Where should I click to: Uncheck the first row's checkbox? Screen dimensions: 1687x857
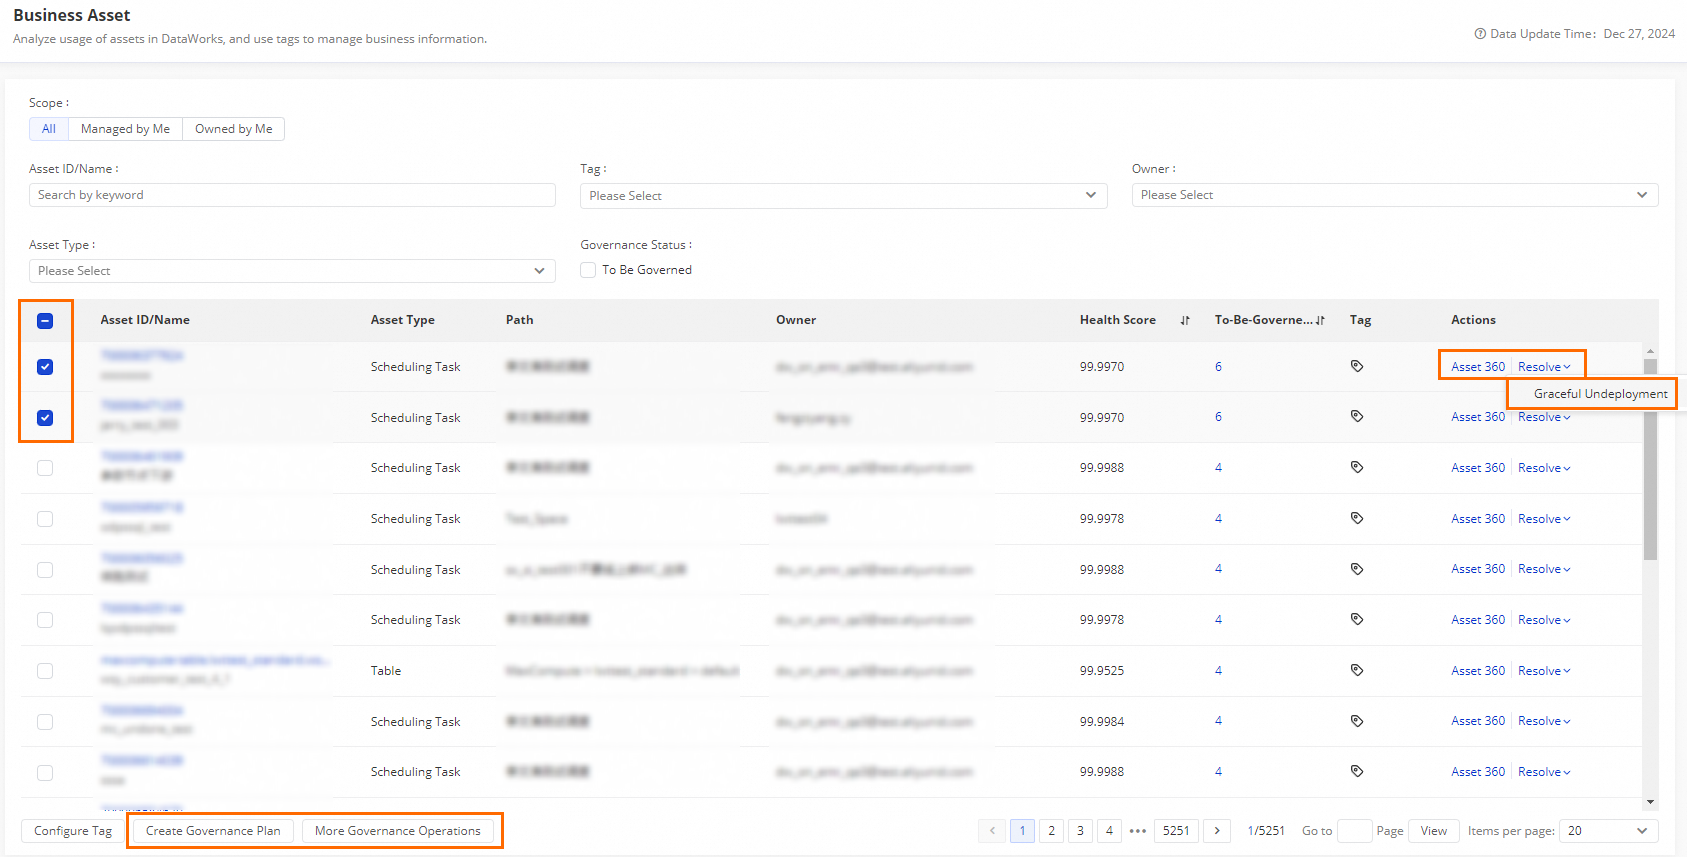(x=45, y=367)
